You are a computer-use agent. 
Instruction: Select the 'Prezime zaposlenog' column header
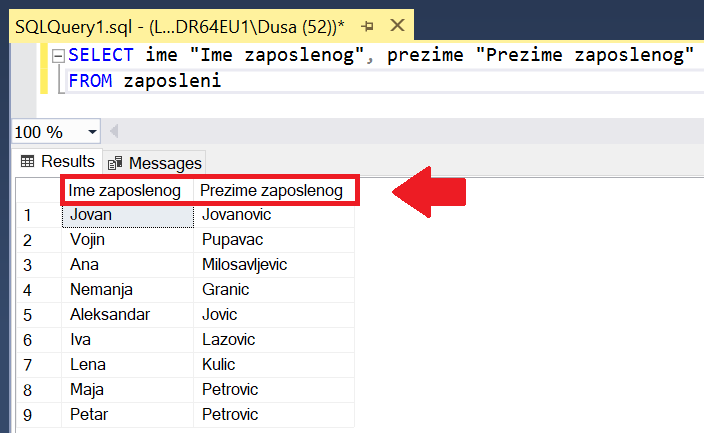click(271, 190)
